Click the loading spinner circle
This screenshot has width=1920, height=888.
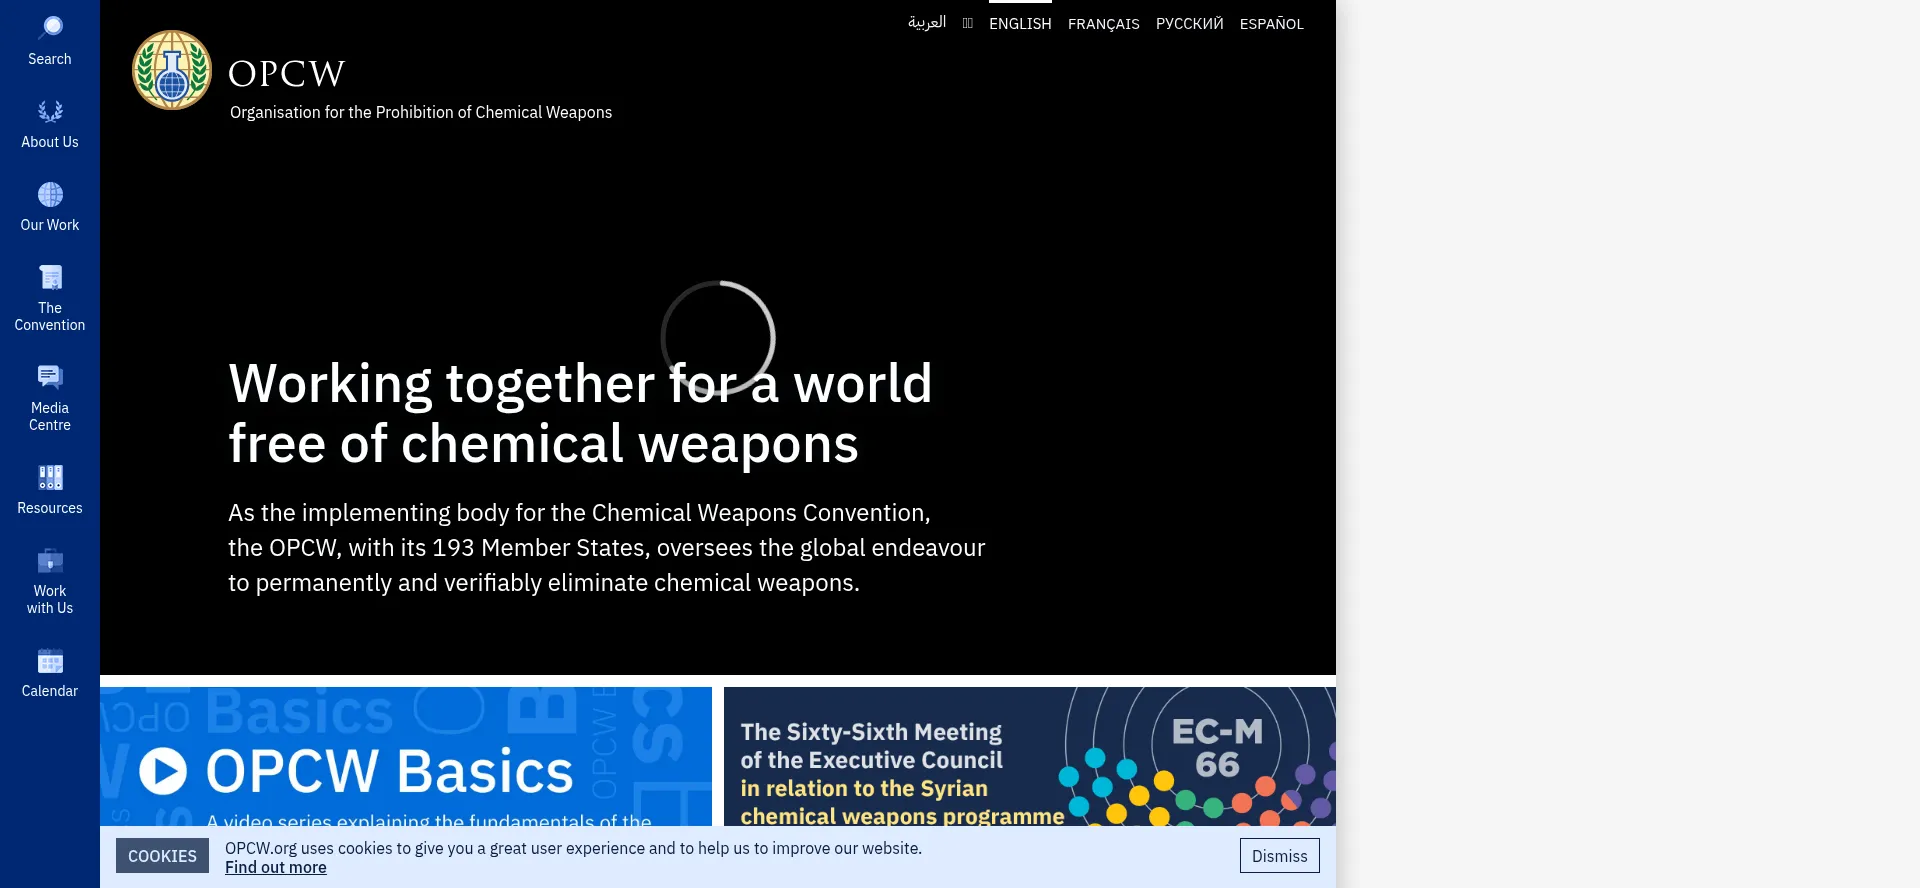click(x=718, y=338)
